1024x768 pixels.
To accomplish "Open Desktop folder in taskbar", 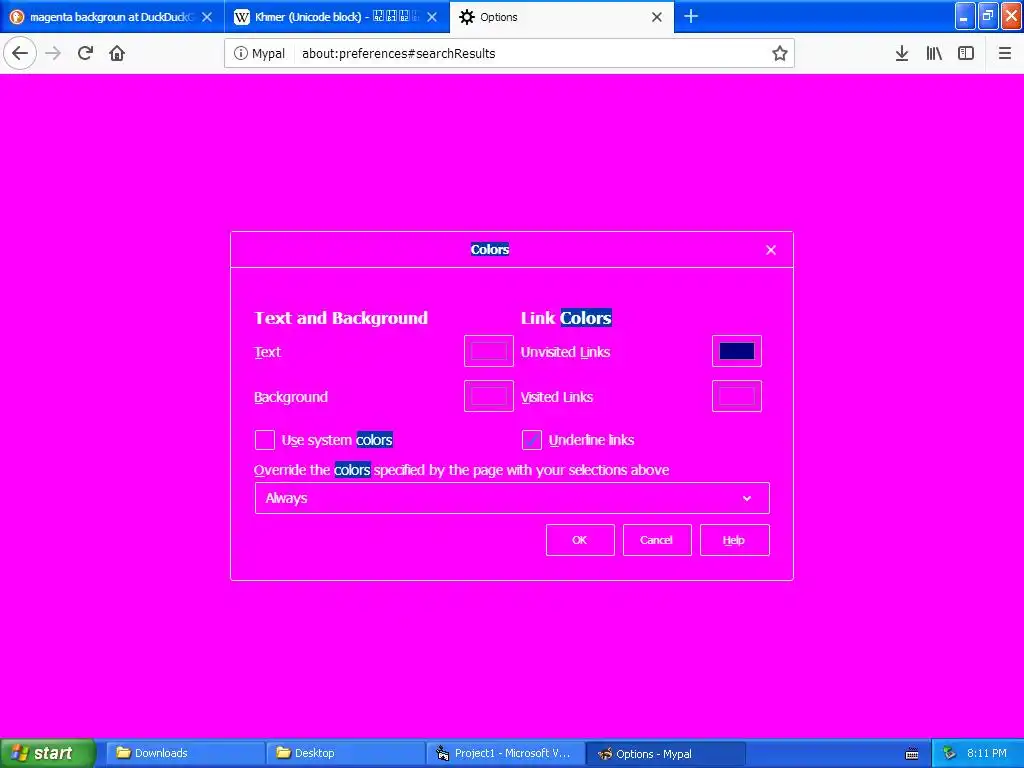I will [x=345, y=754].
